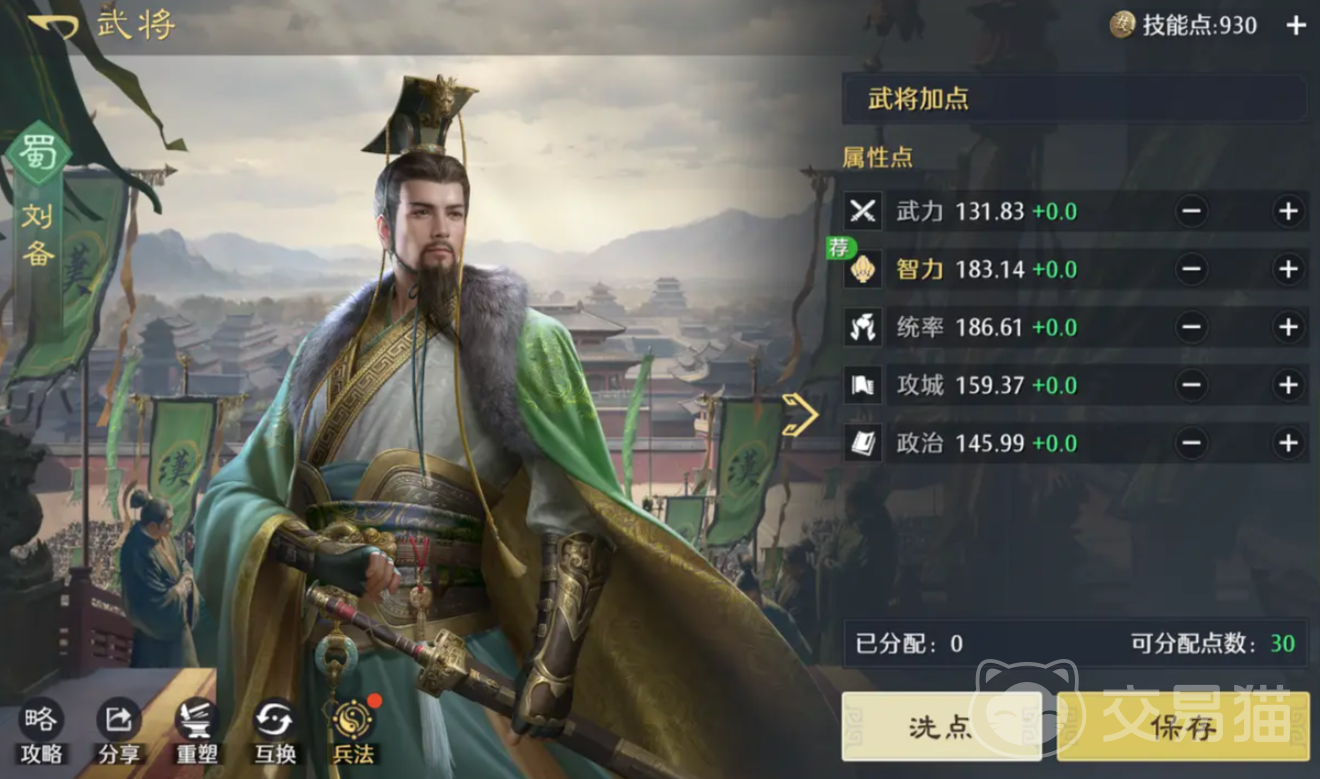Add a point to 攻城
The image size is (1320, 779).
[1288, 385]
